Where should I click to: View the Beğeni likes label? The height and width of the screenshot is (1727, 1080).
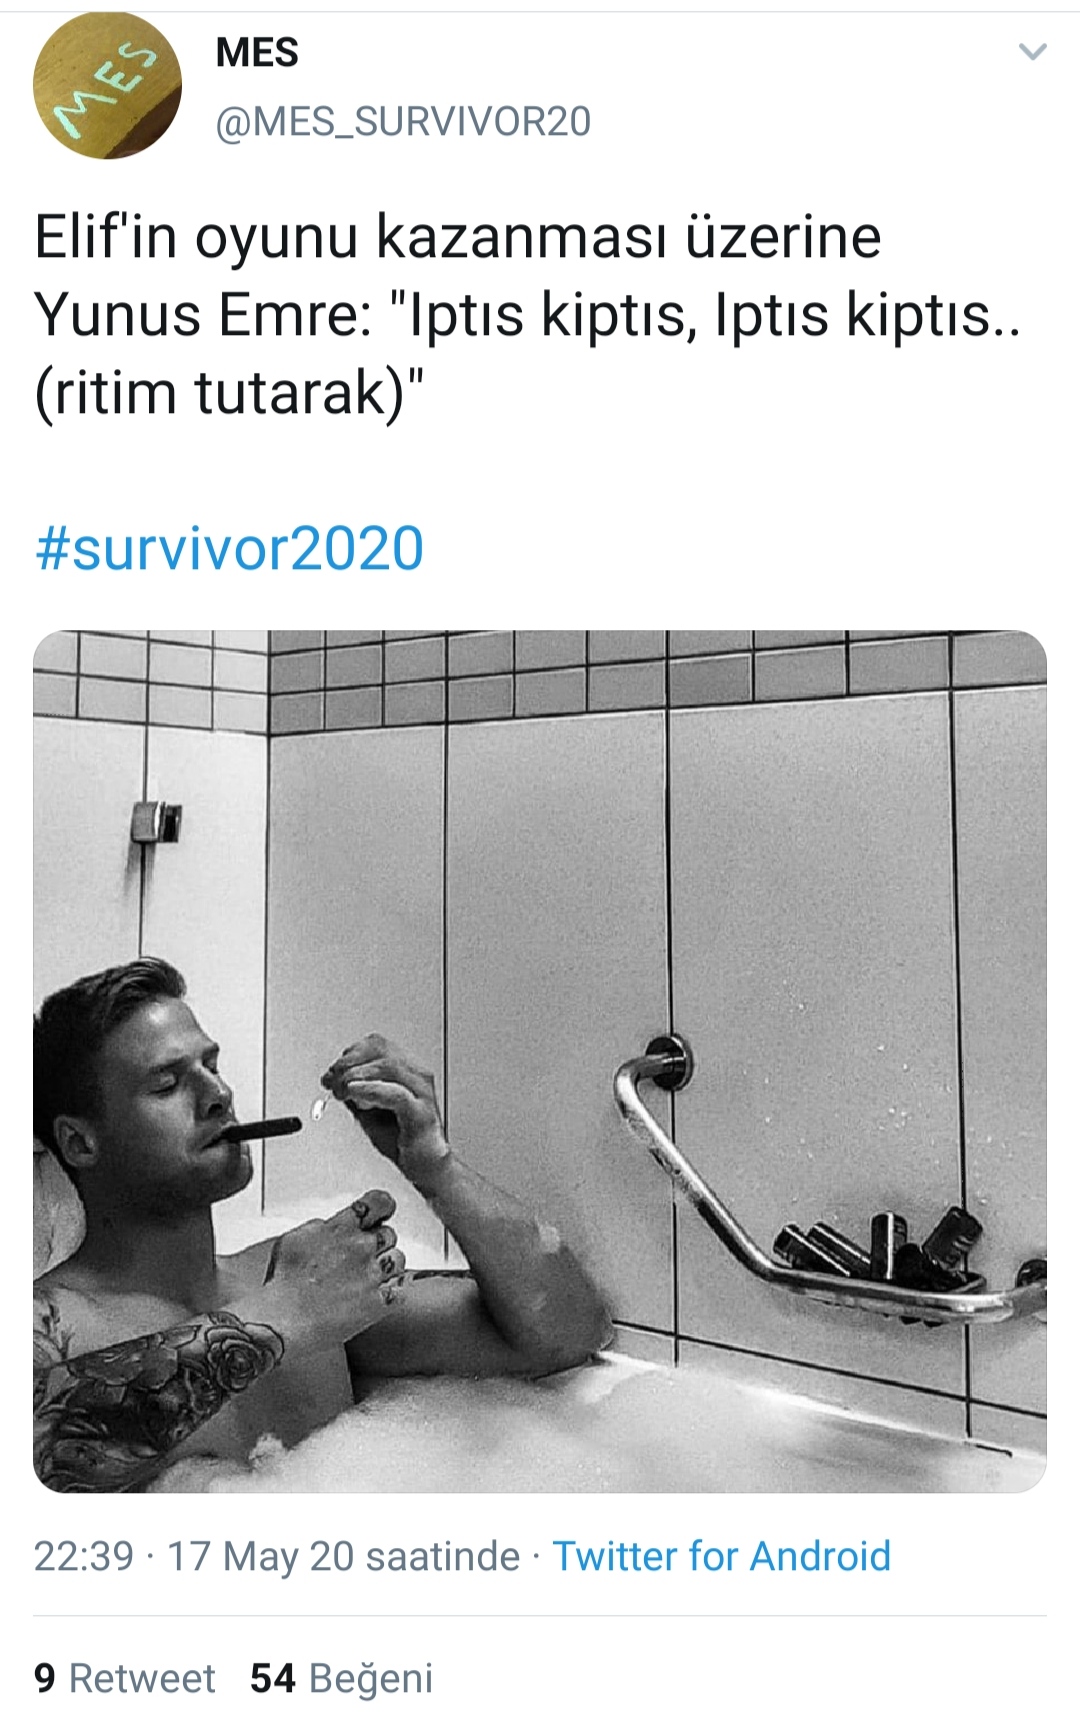coord(370,1679)
